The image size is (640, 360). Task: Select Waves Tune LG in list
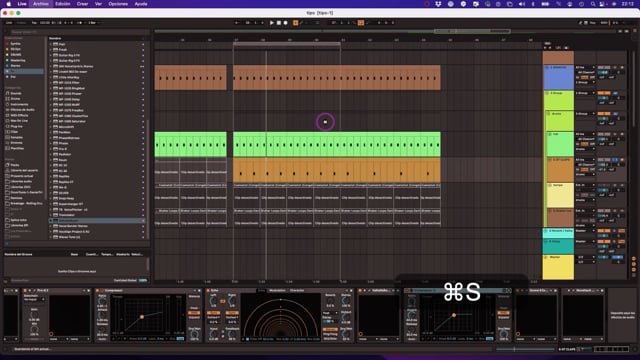(x=69, y=237)
